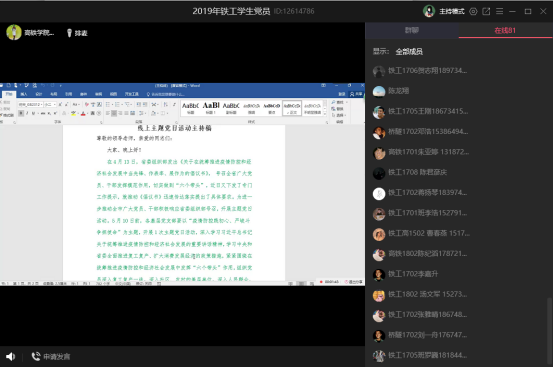Image resolution: width=554 pixels, height=367 pixels.
Task: Toggle Bold formatting in Word ribbon
Action: click(21, 113)
